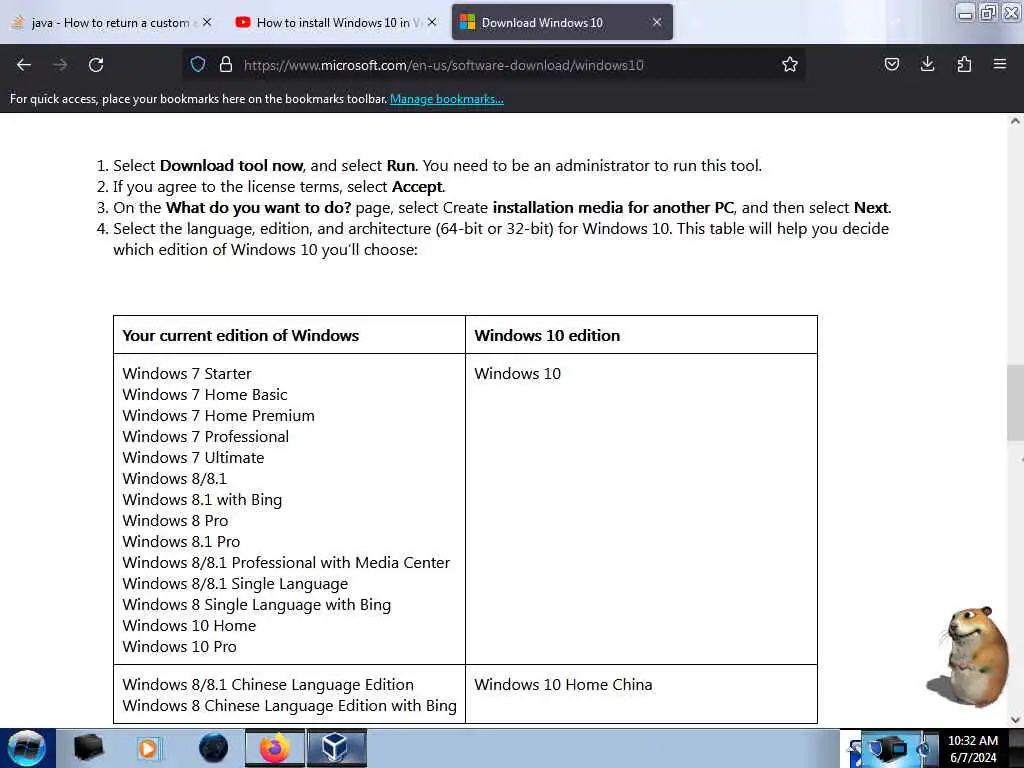This screenshot has height=768, width=1024.
Task: Click 'Windows 8 Single Language with Bing'
Action: [257, 605]
